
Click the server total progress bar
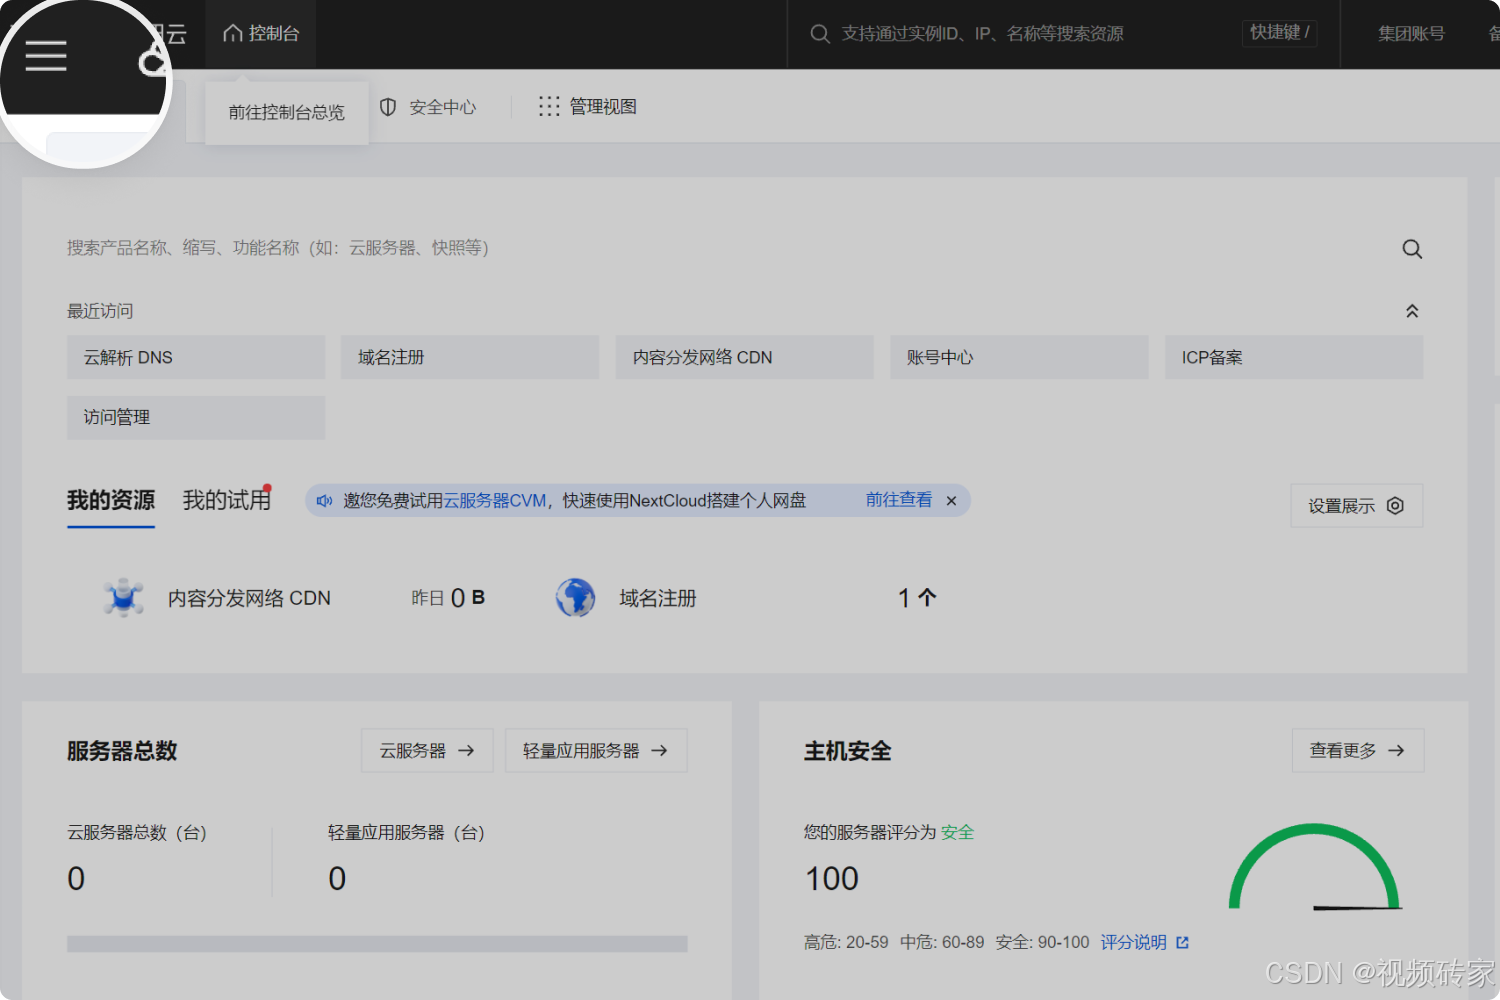point(377,944)
